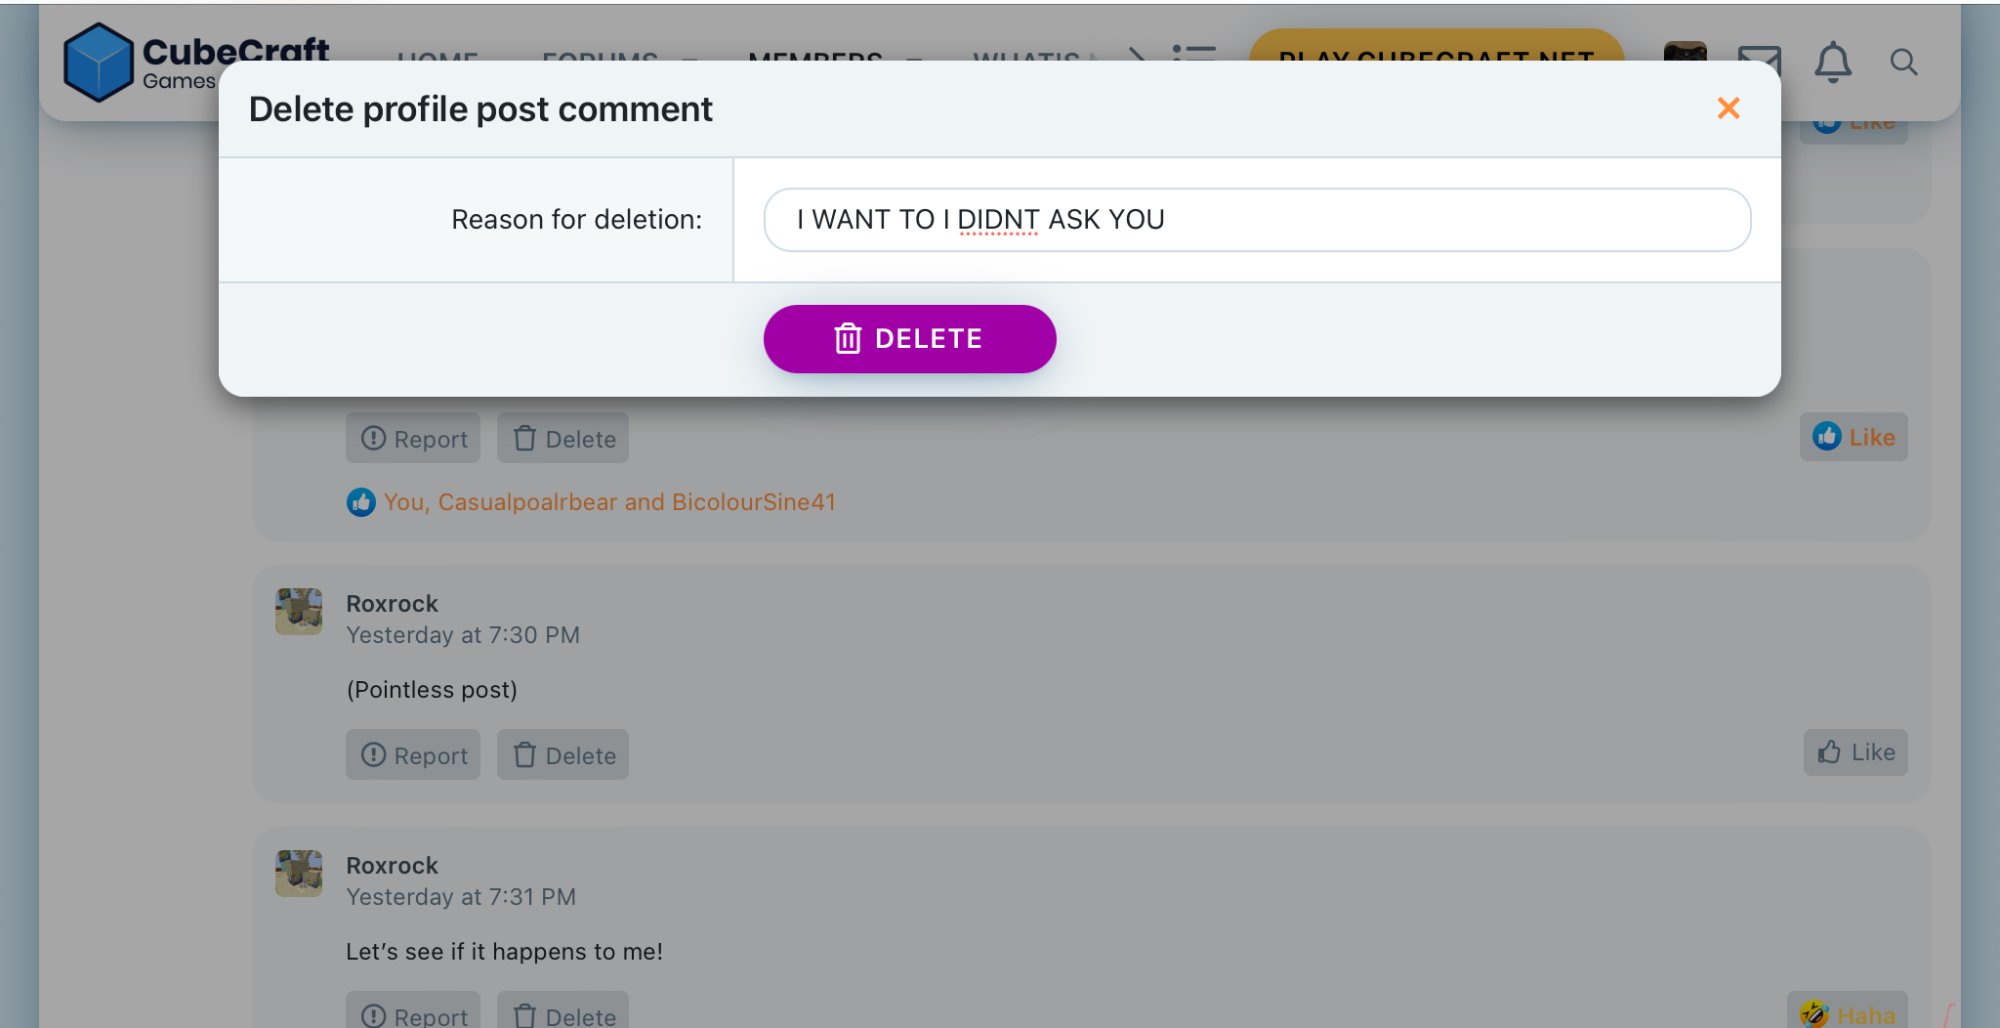Report the (Pointless post) comment

(413, 755)
